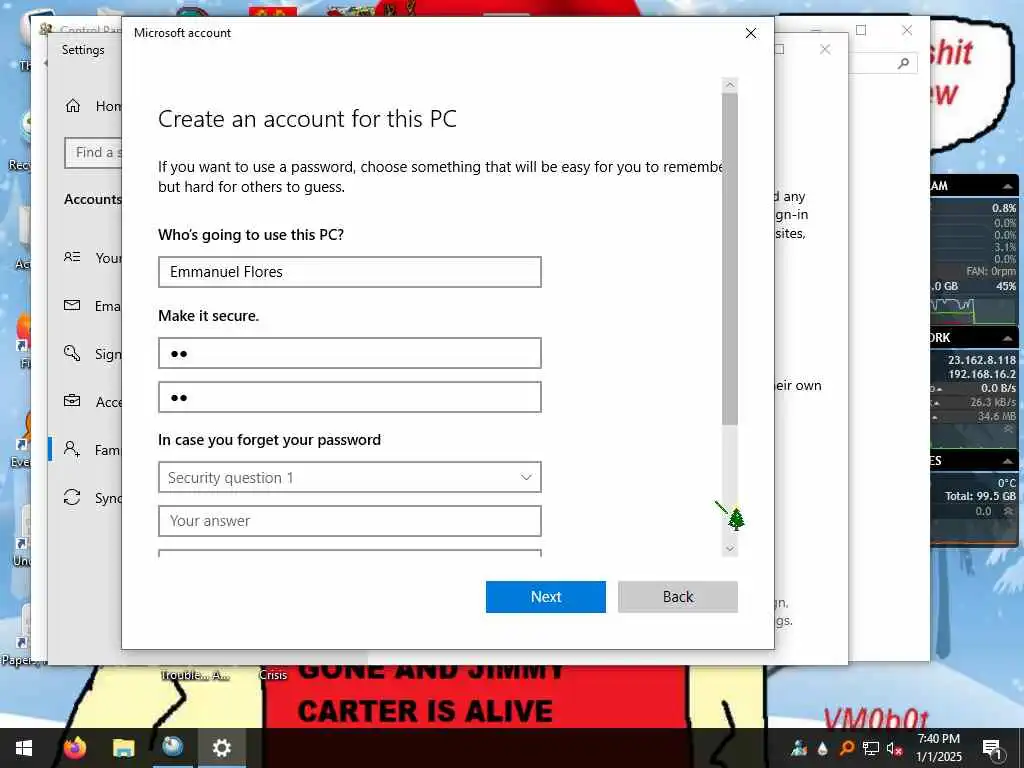The image size is (1024, 768).
Task: Click the Control Panel search magnifier icon
Action: pos(903,63)
